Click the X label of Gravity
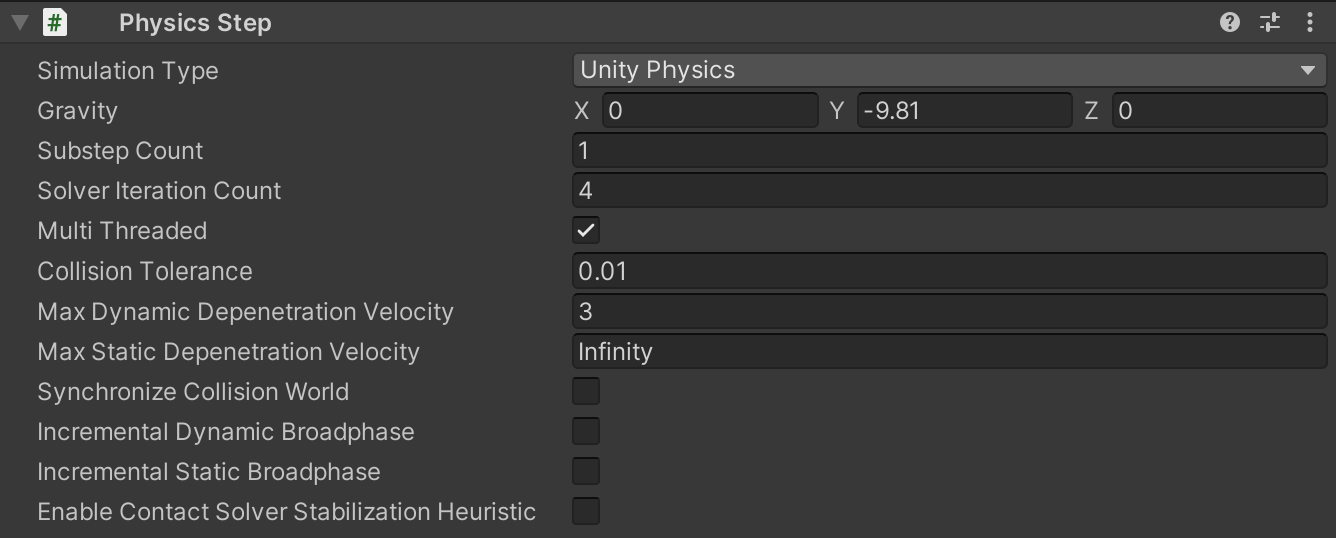This screenshot has height=538, width=1336. [582, 111]
